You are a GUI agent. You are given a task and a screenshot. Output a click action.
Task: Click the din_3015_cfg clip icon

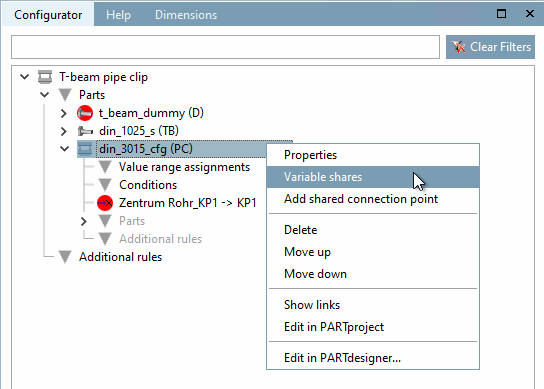click(x=85, y=149)
